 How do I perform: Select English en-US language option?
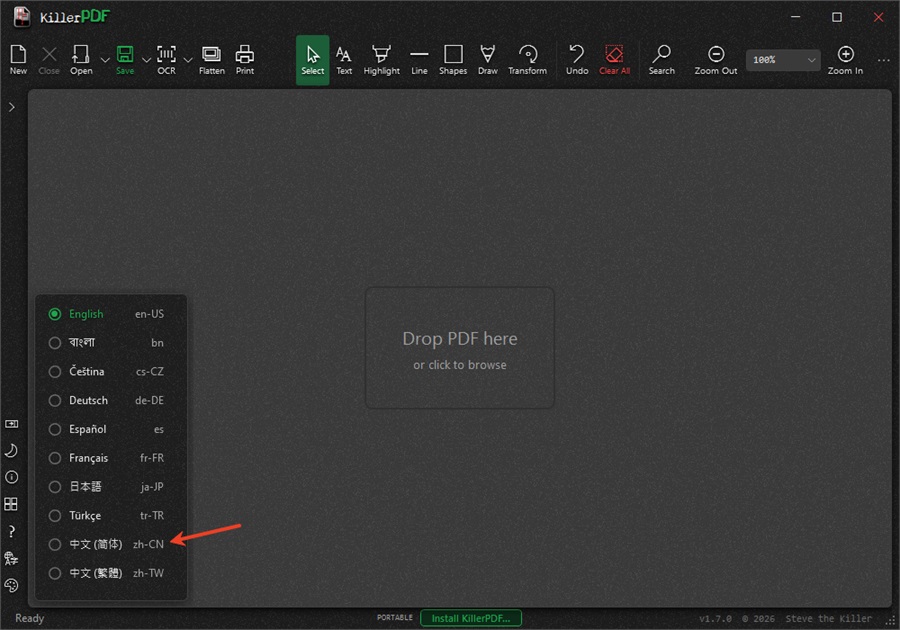pos(110,314)
